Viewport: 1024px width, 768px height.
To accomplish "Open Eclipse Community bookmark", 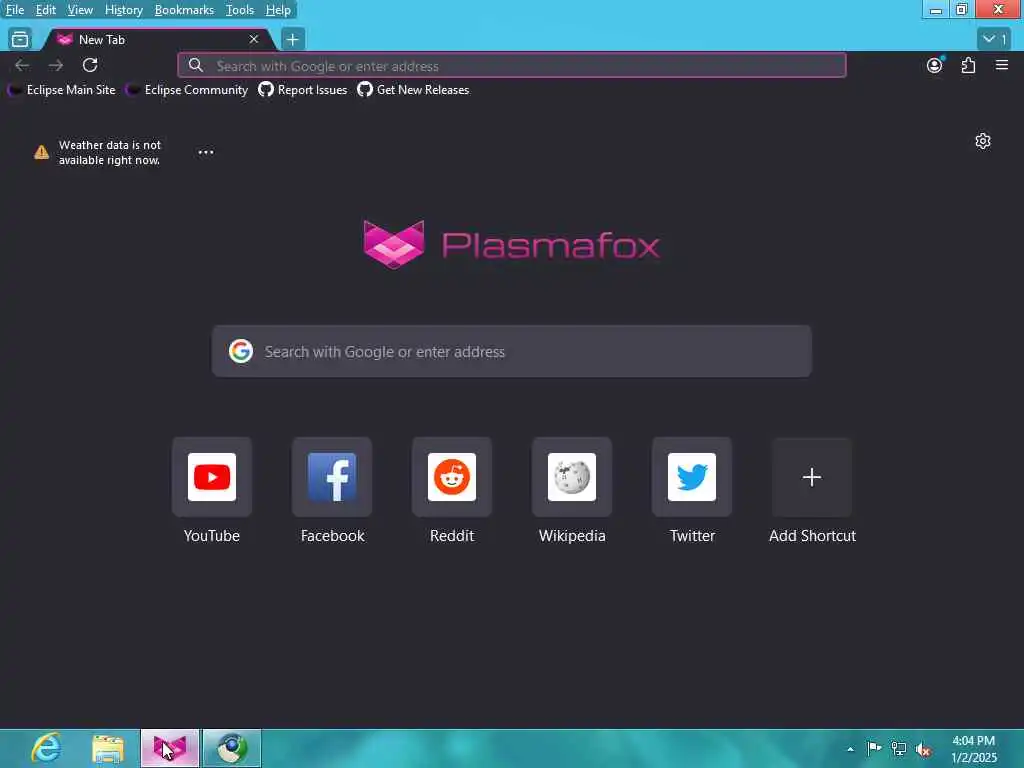I will click(x=187, y=89).
